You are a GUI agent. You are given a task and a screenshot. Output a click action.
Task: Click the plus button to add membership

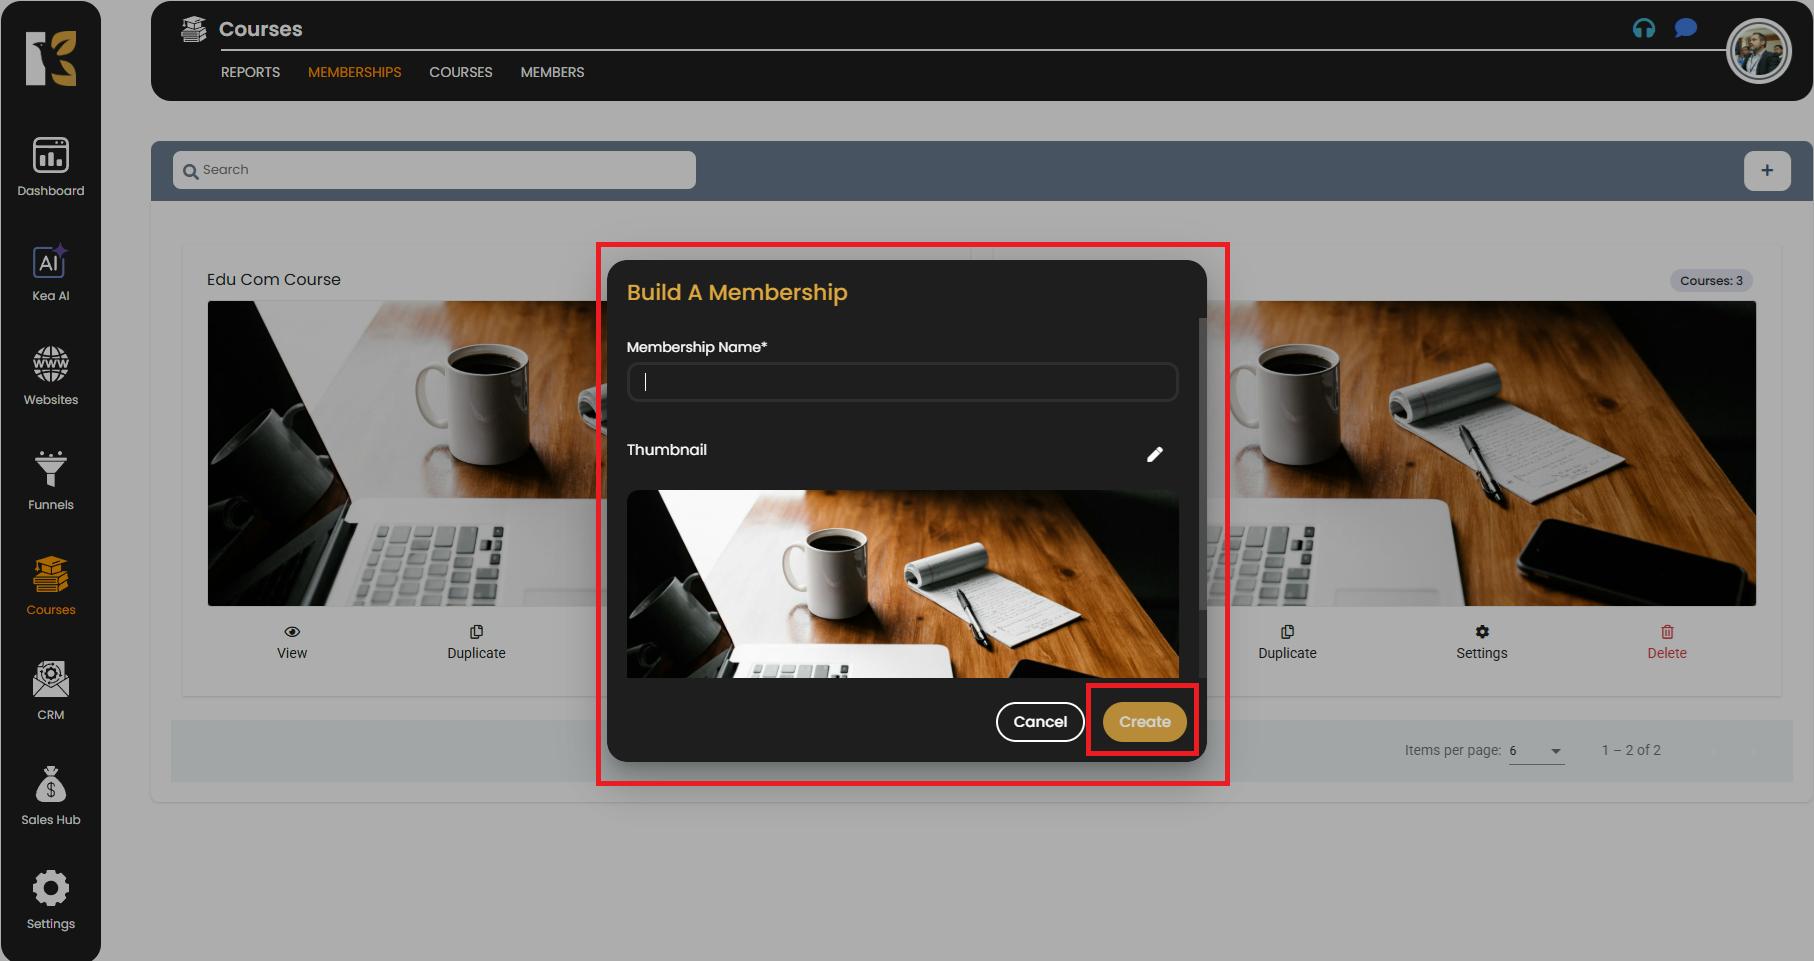[1767, 171]
